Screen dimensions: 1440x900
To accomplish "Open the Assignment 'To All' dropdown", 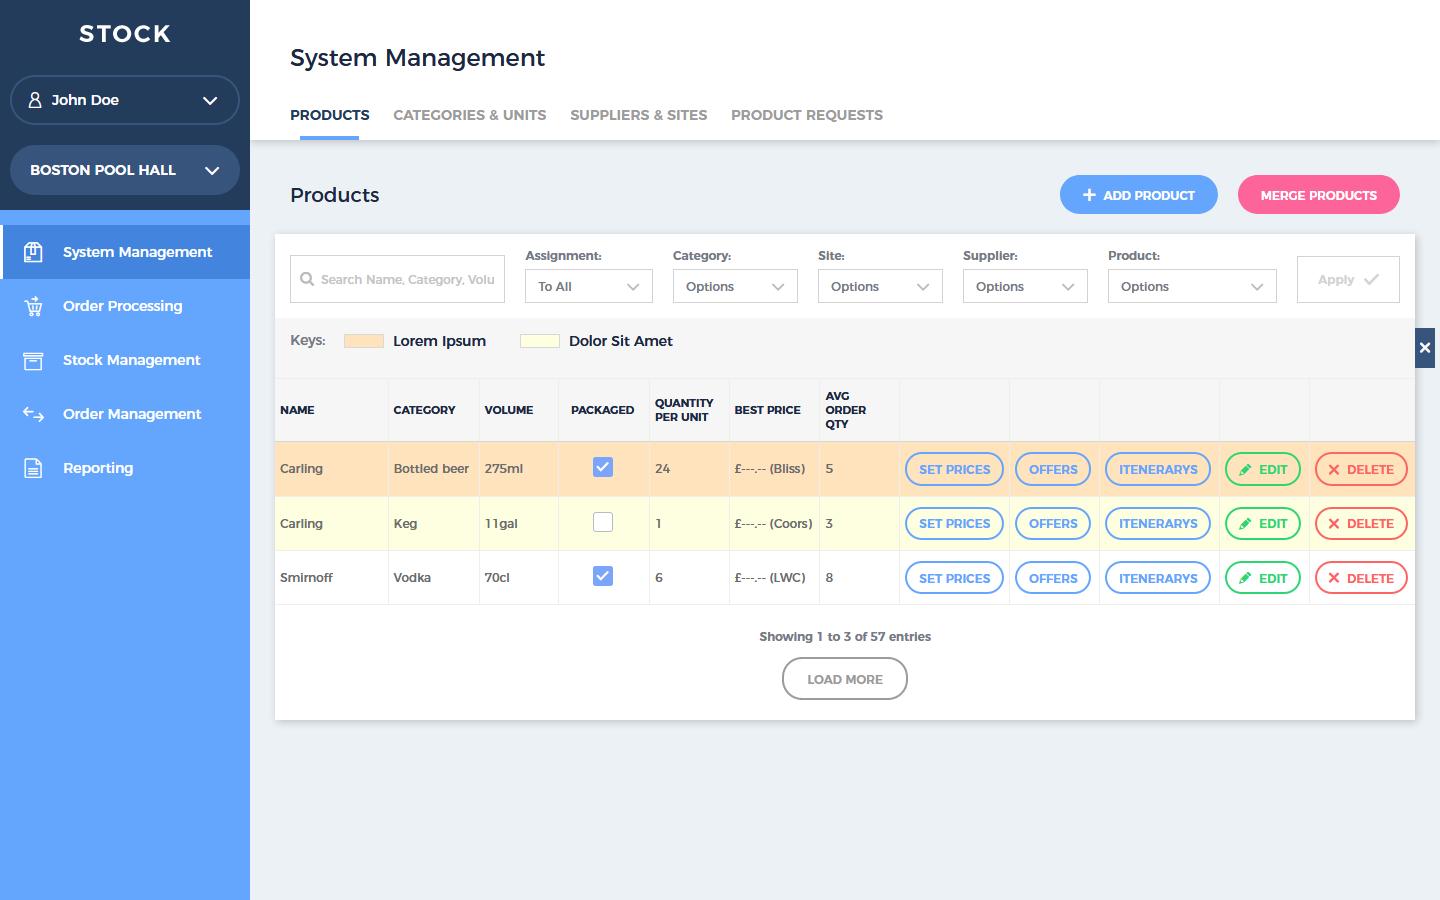I will tap(588, 287).
